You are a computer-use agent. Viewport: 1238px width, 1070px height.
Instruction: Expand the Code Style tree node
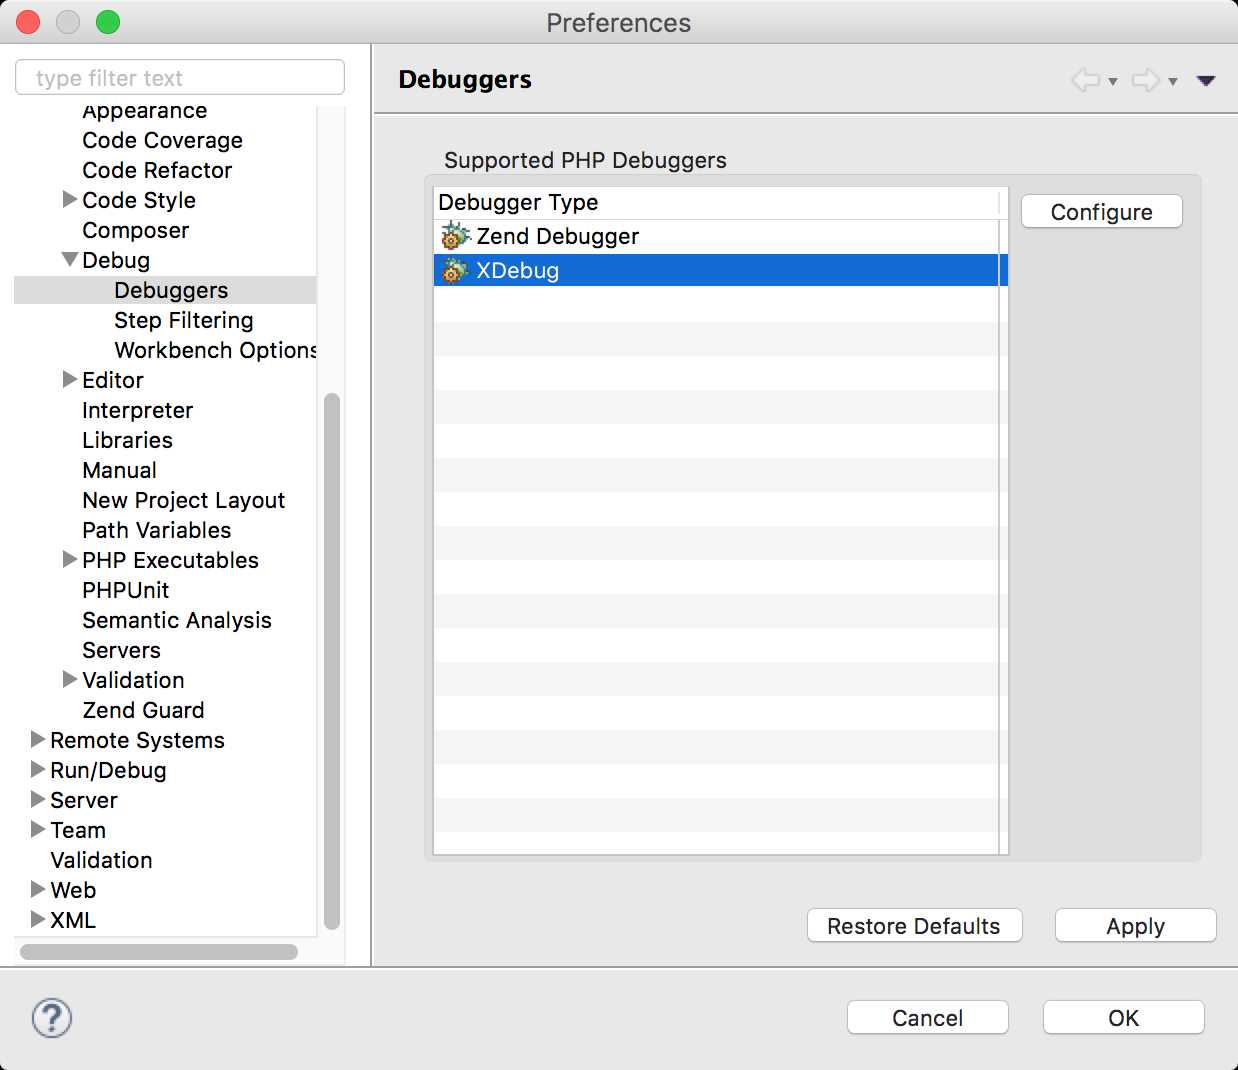70,199
